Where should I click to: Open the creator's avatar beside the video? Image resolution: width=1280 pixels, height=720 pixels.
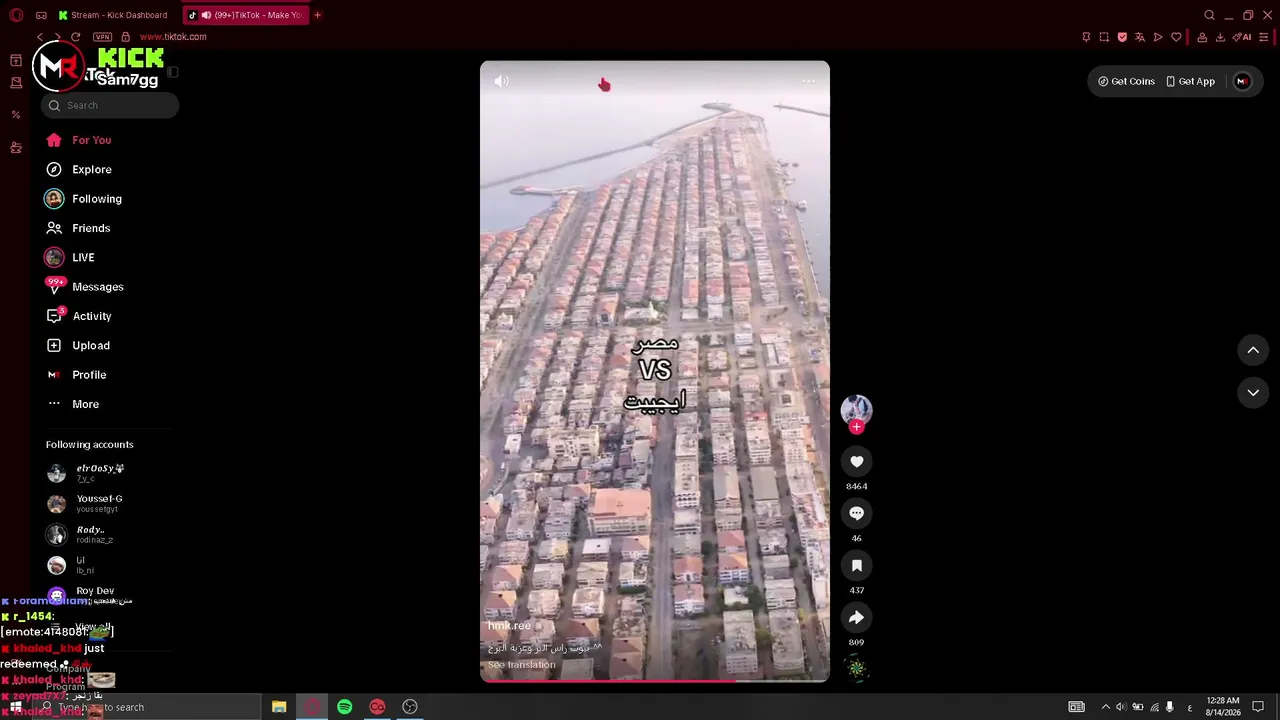click(856, 409)
